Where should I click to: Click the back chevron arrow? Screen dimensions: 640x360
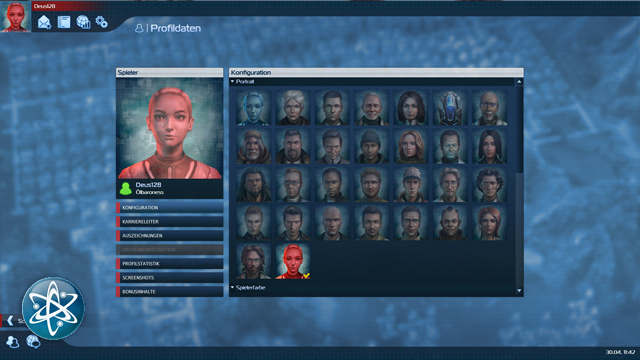pyautogui.click(x=10, y=320)
